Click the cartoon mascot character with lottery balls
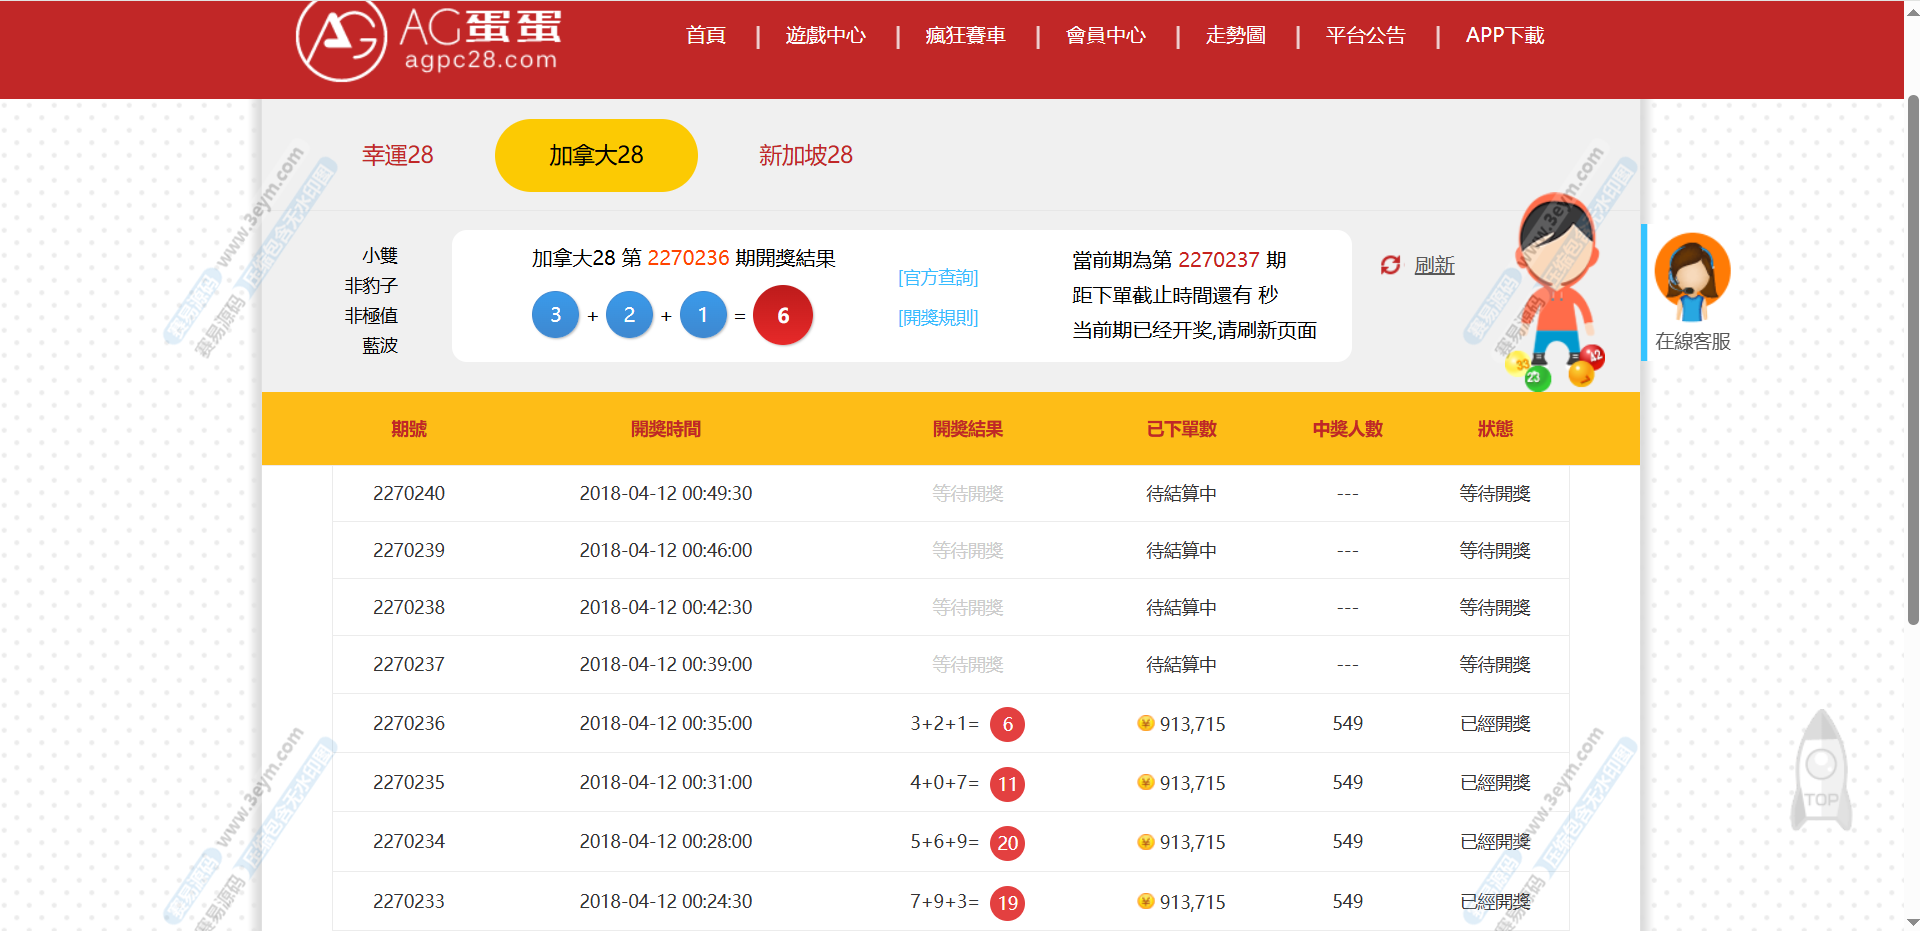Image resolution: width=1920 pixels, height=931 pixels. (x=1555, y=292)
